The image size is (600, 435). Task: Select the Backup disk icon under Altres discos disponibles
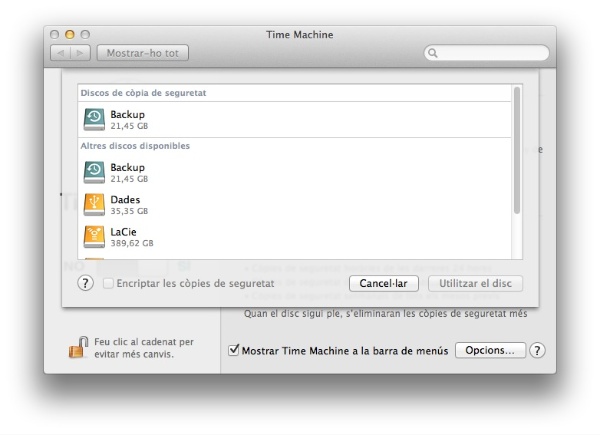coord(94,172)
